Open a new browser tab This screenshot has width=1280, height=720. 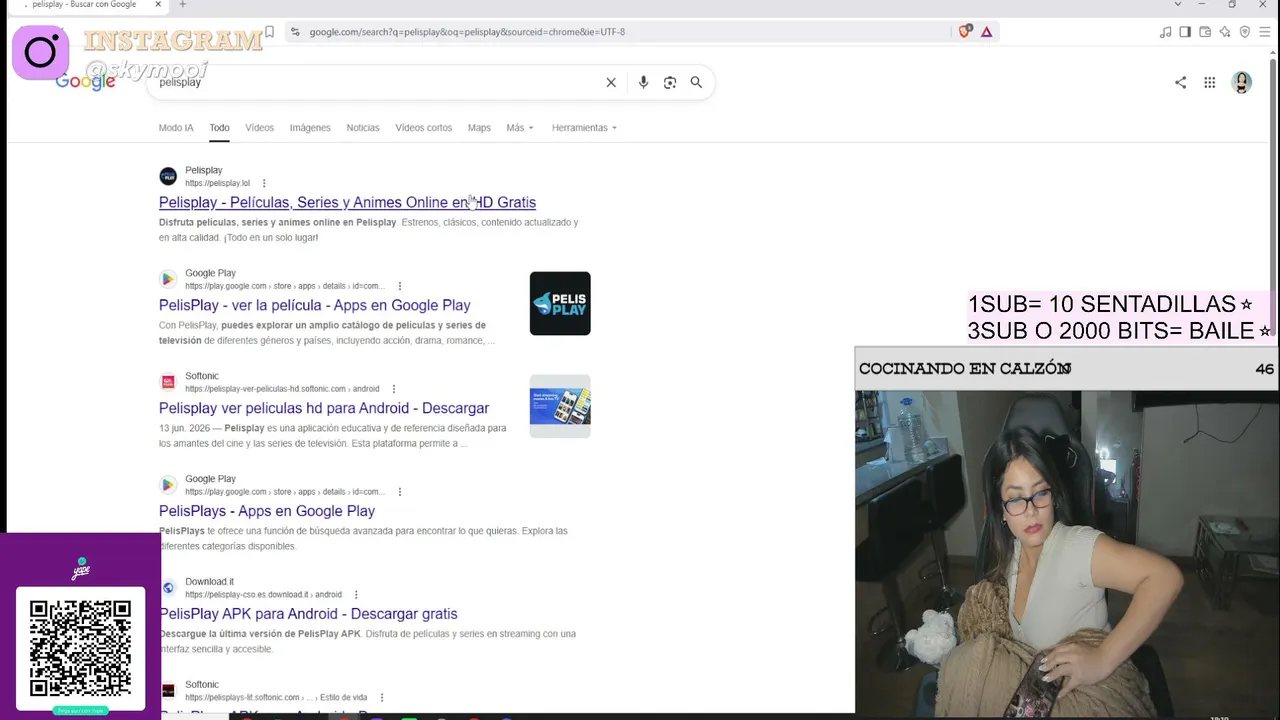coord(182,5)
